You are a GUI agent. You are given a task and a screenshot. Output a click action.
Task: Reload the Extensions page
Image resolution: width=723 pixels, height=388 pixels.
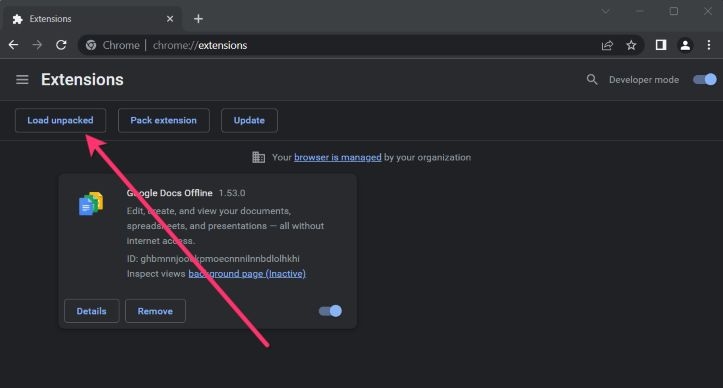click(61, 45)
